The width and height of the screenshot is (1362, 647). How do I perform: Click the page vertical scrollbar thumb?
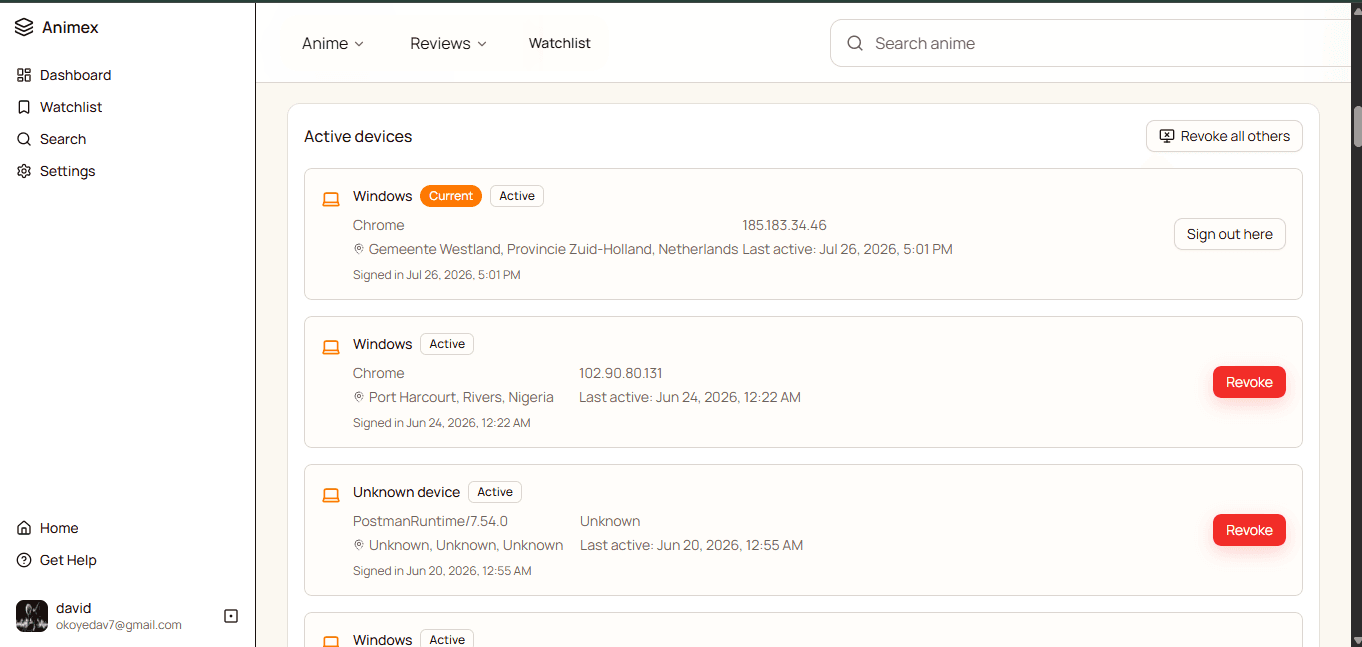click(1357, 127)
